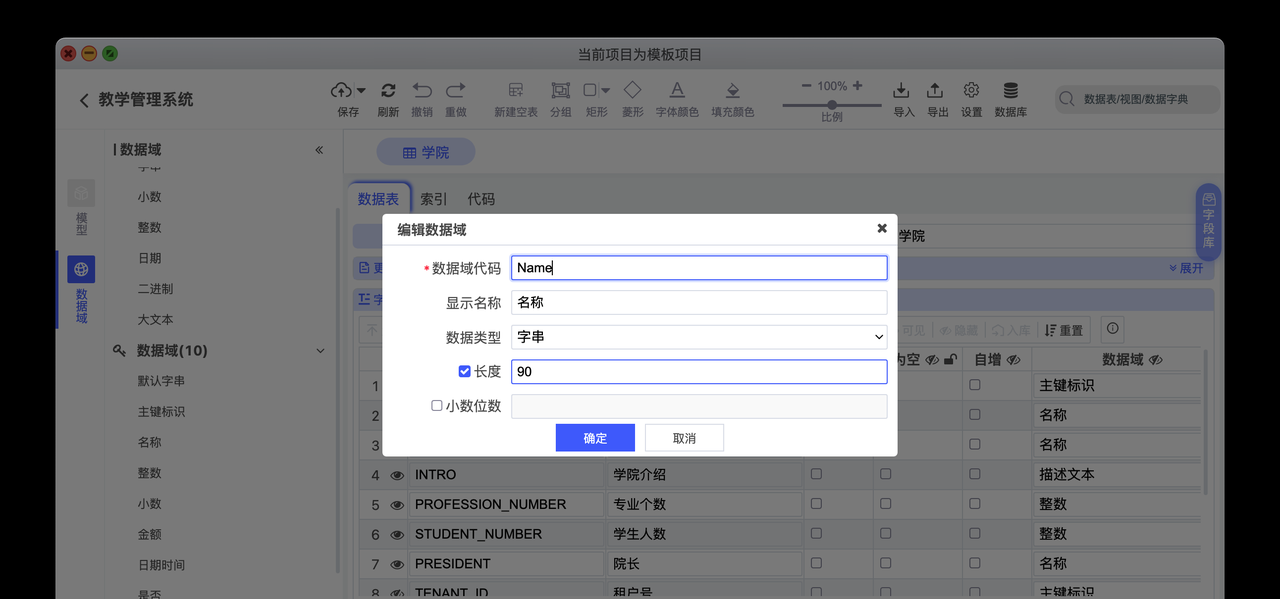1280x599 pixels.
Task: Collapse the 数据域(10) tree section
Action: coord(320,351)
